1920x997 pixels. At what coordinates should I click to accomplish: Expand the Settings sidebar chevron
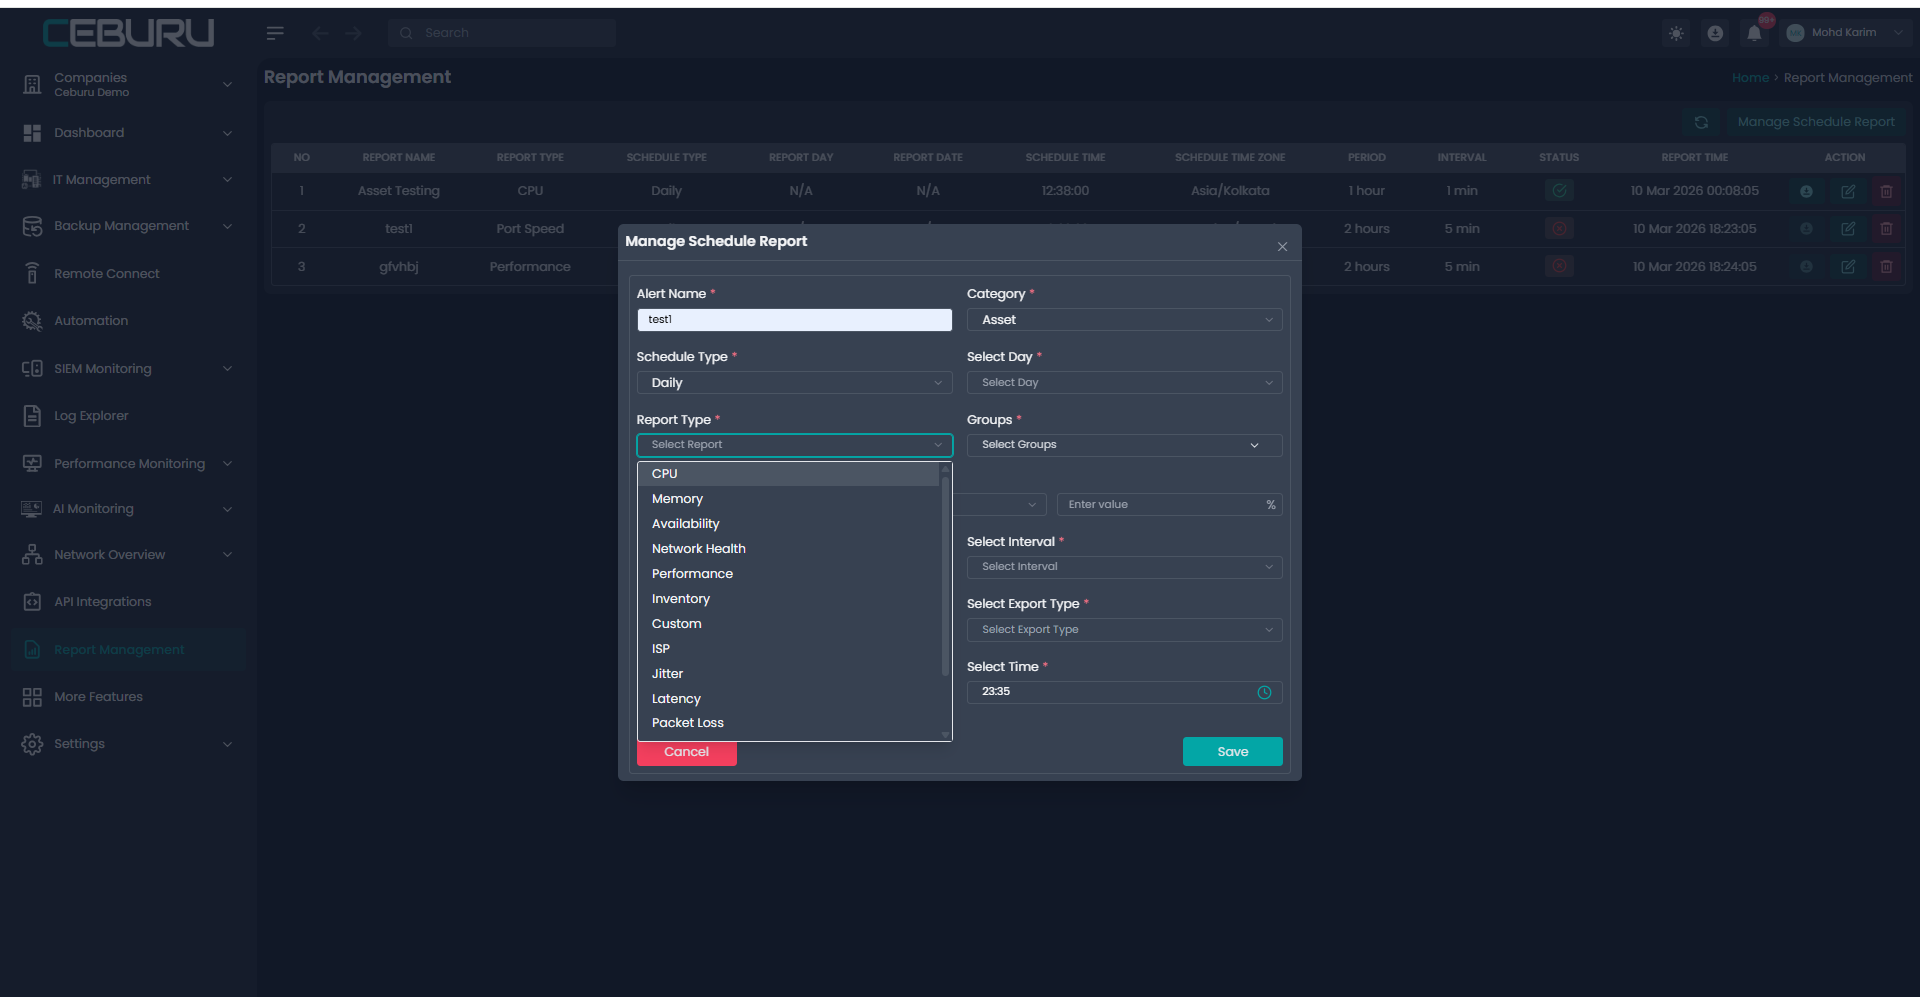pyautogui.click(x=227, y=744)
